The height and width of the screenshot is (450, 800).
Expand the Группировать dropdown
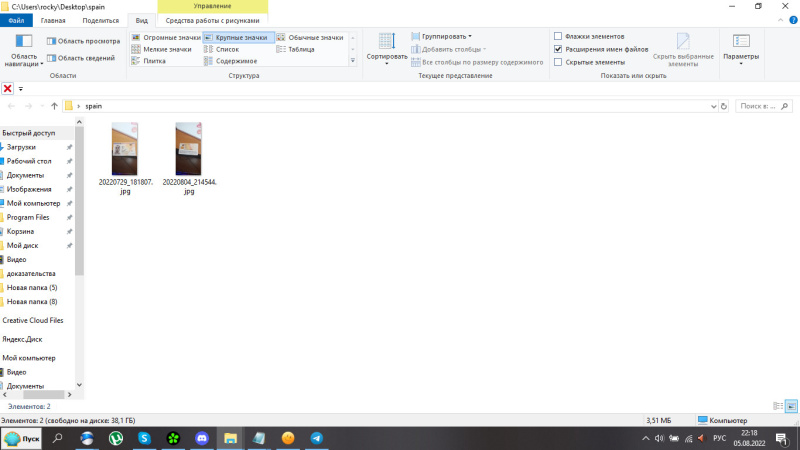coord(446,36)
